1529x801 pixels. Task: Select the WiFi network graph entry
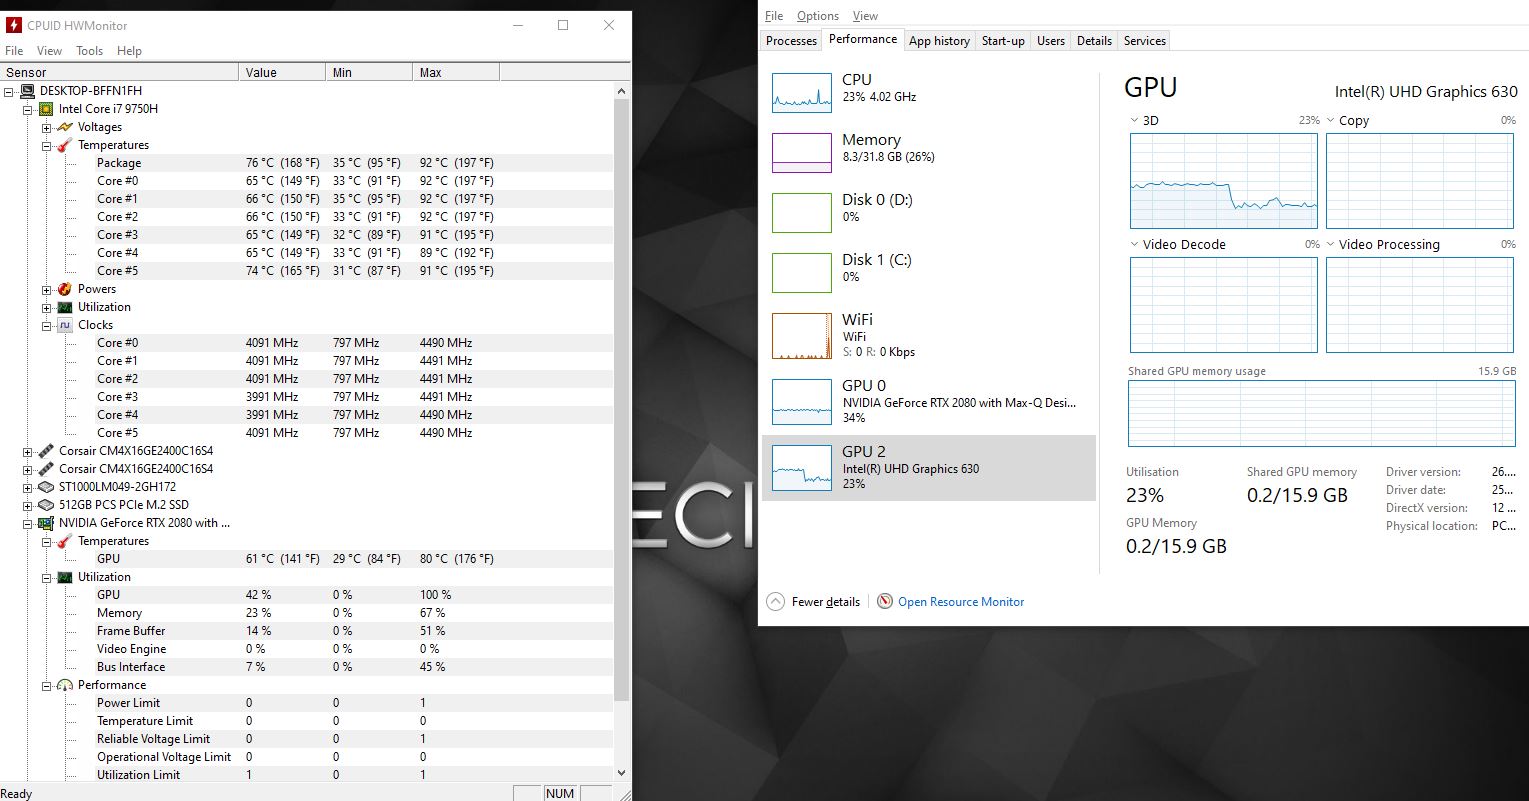coord(929,336)
